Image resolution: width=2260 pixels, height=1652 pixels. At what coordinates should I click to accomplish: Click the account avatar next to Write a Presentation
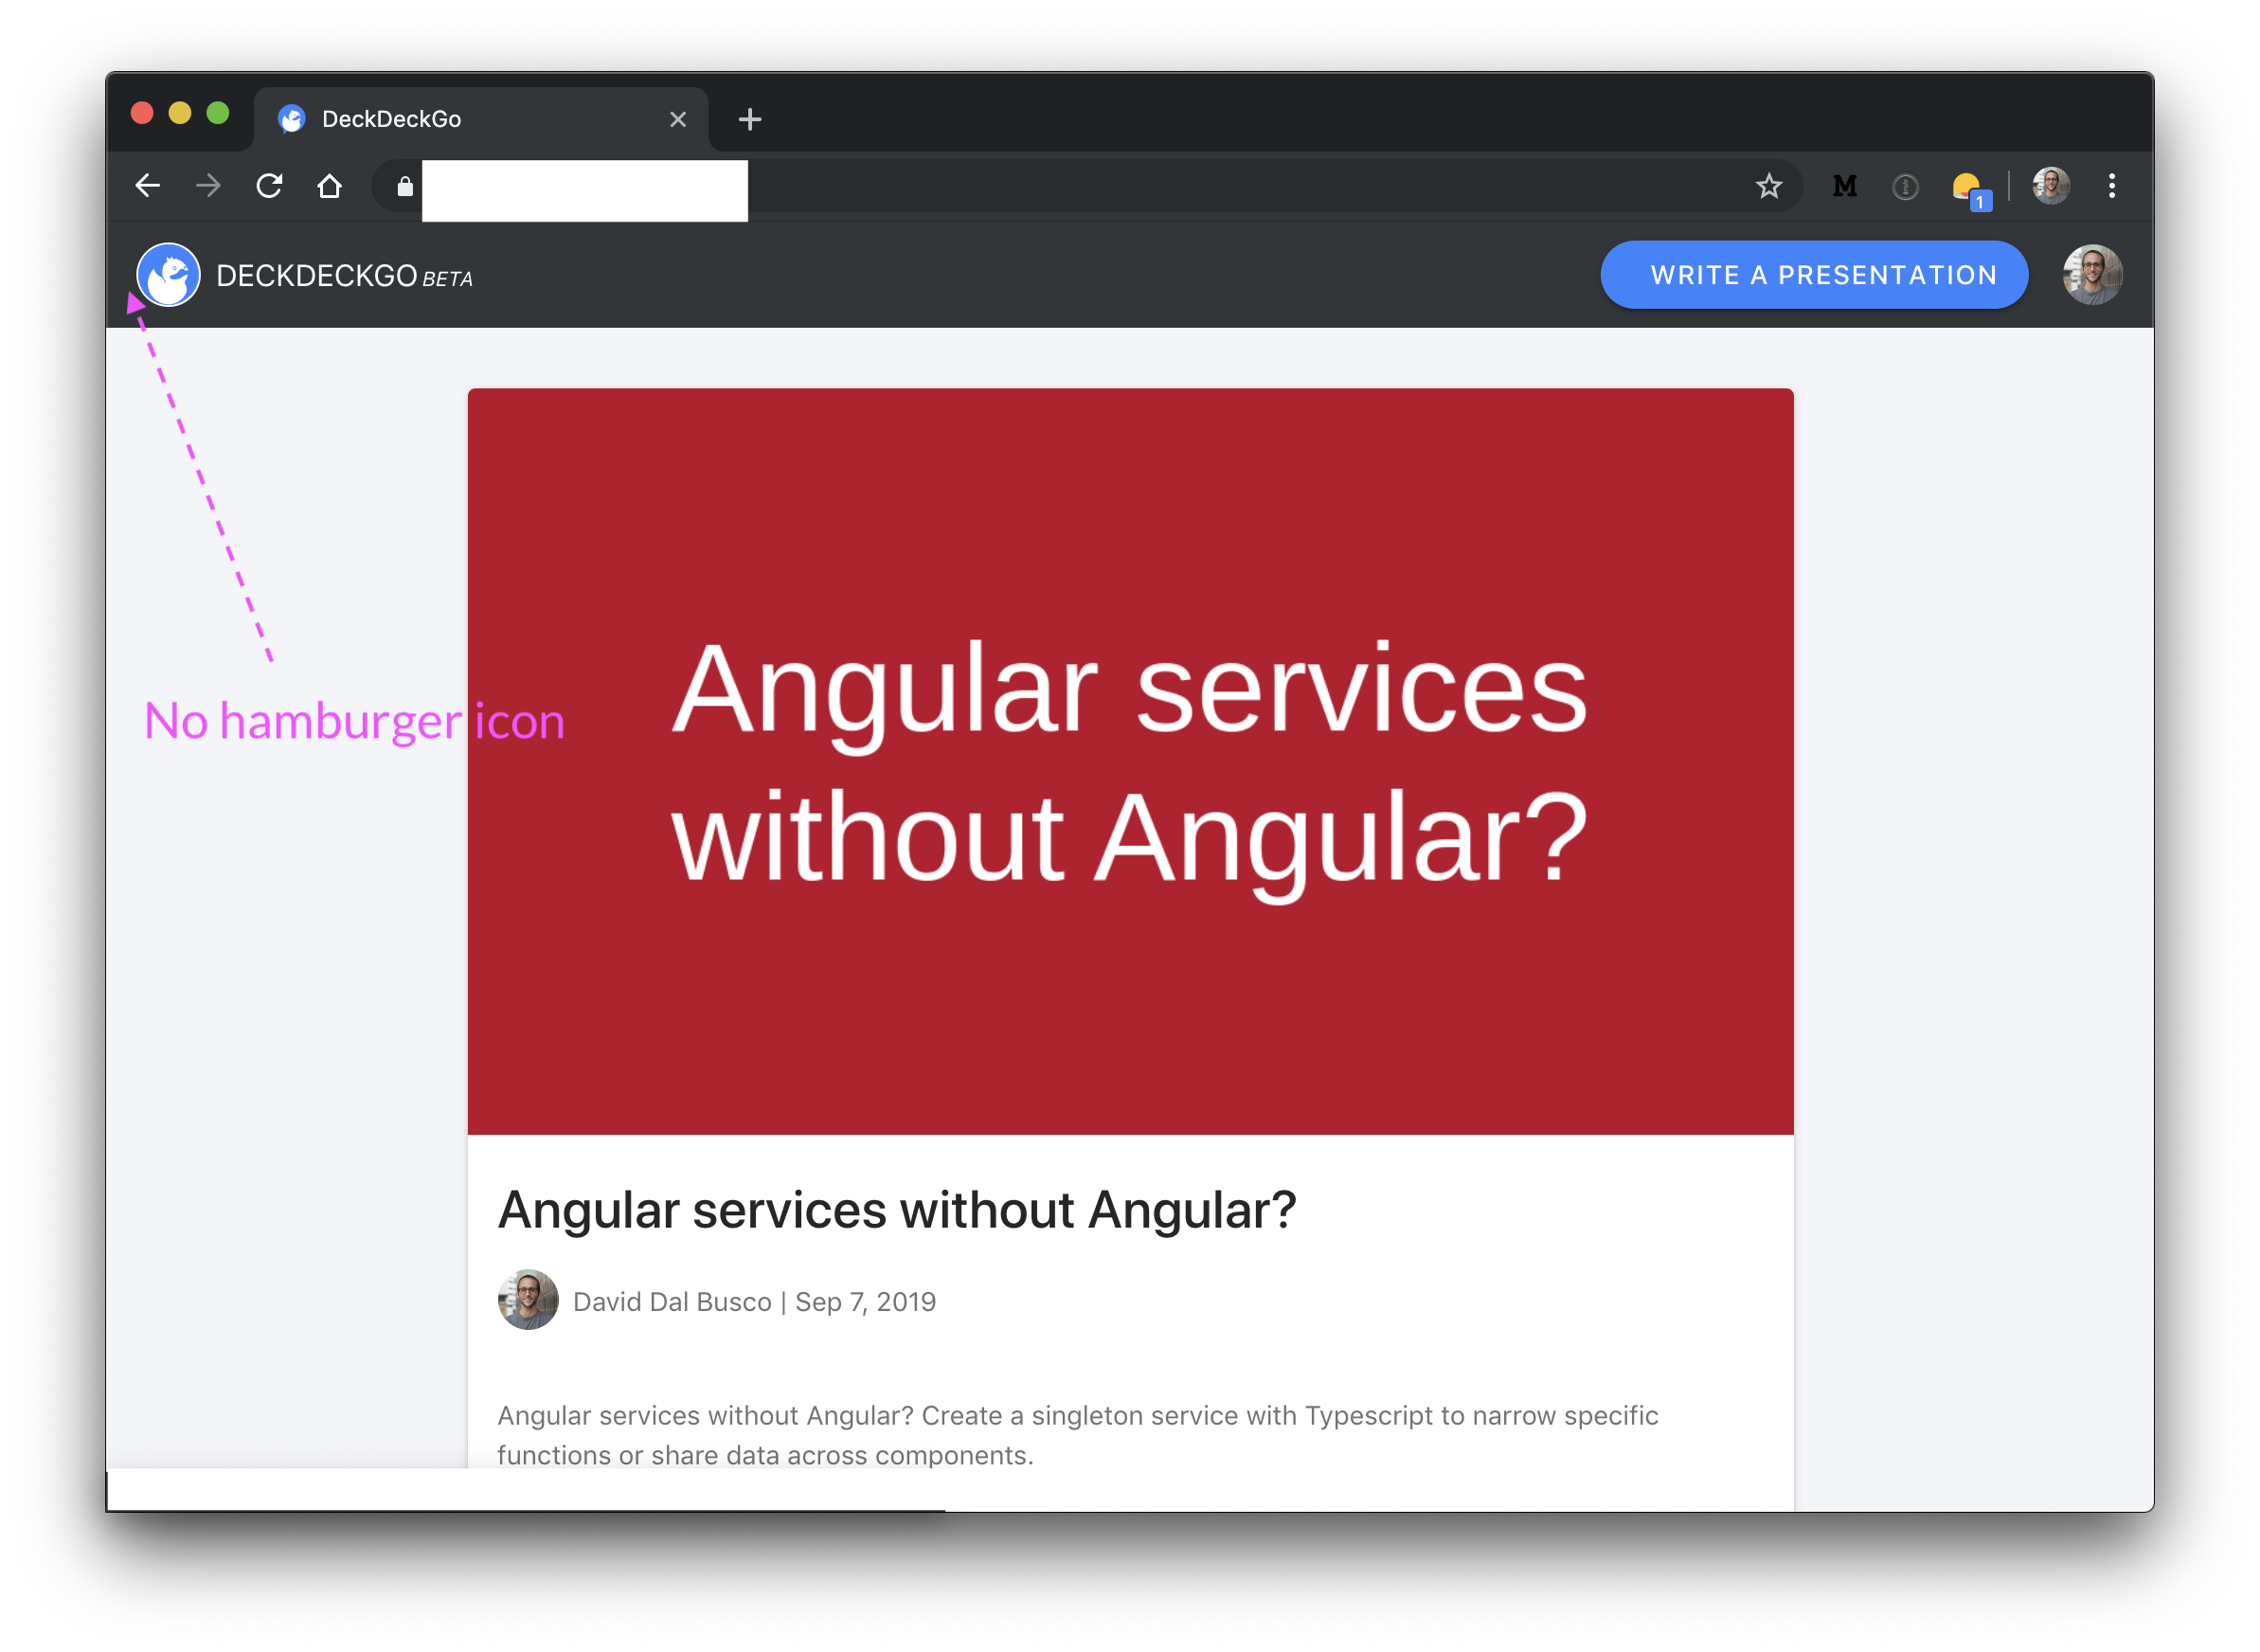(x=2092, y=274)
